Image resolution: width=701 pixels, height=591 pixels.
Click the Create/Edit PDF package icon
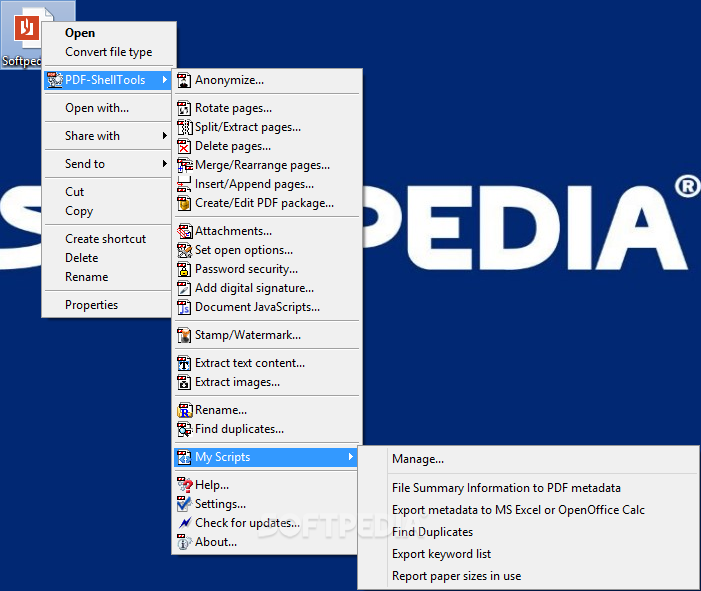pyautogui.click(x=184, y=203)
